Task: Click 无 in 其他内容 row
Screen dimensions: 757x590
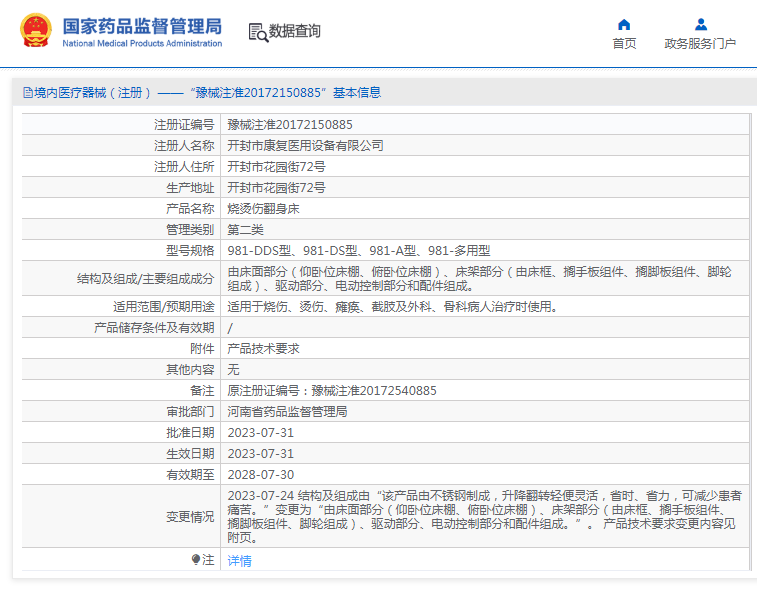Action: (234, 370)
